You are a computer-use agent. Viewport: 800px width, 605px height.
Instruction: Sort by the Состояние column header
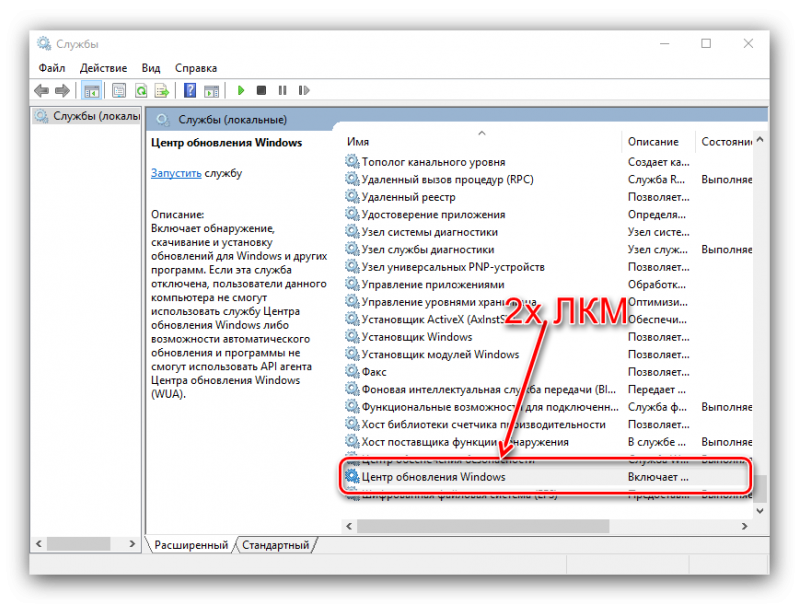pyautogui.click(x=727, y=142)
